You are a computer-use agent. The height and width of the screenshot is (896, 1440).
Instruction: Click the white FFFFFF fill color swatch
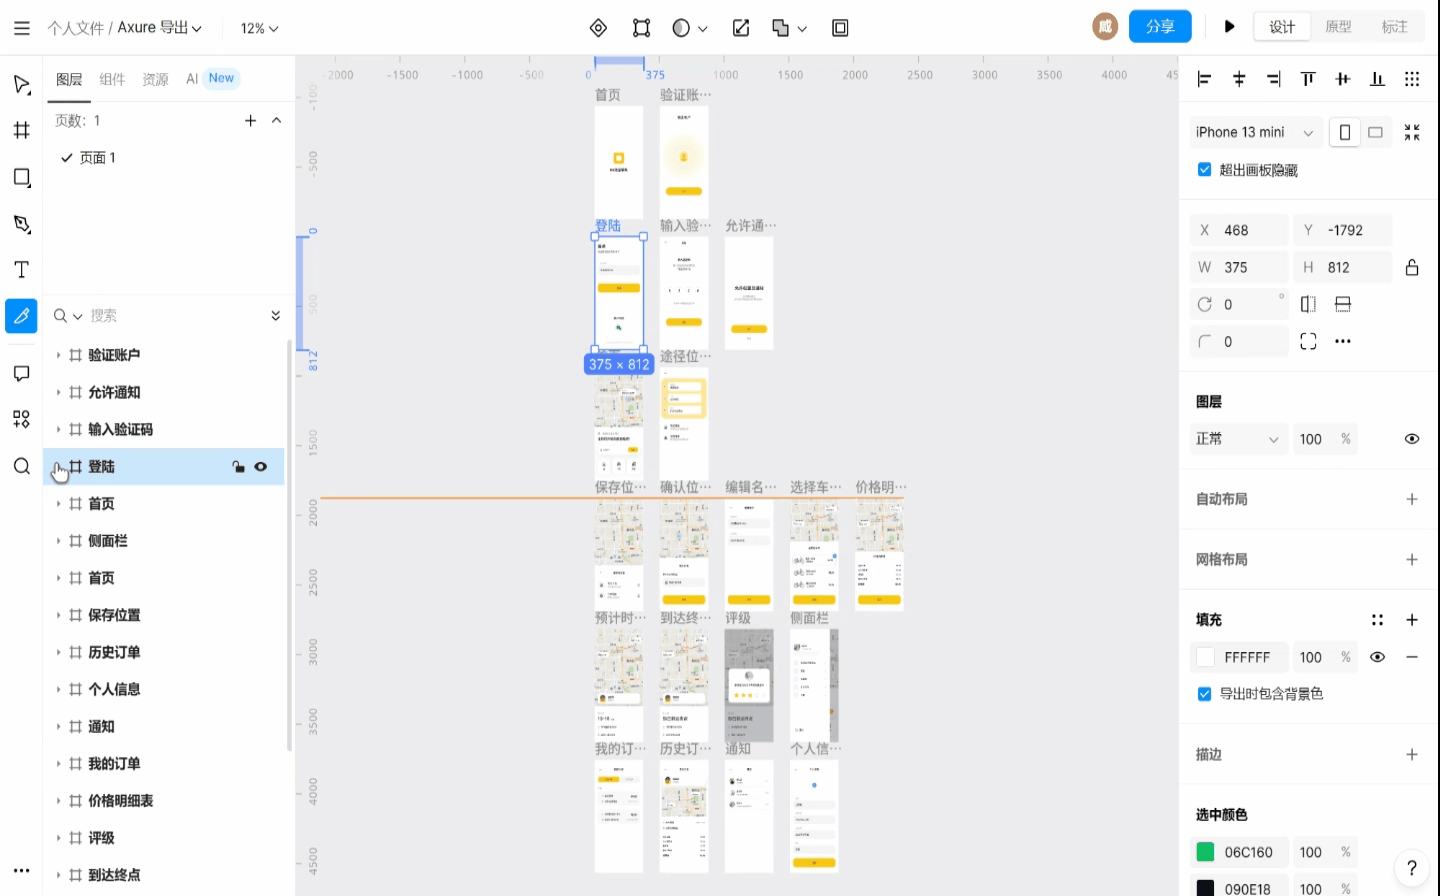[1205, 657]
